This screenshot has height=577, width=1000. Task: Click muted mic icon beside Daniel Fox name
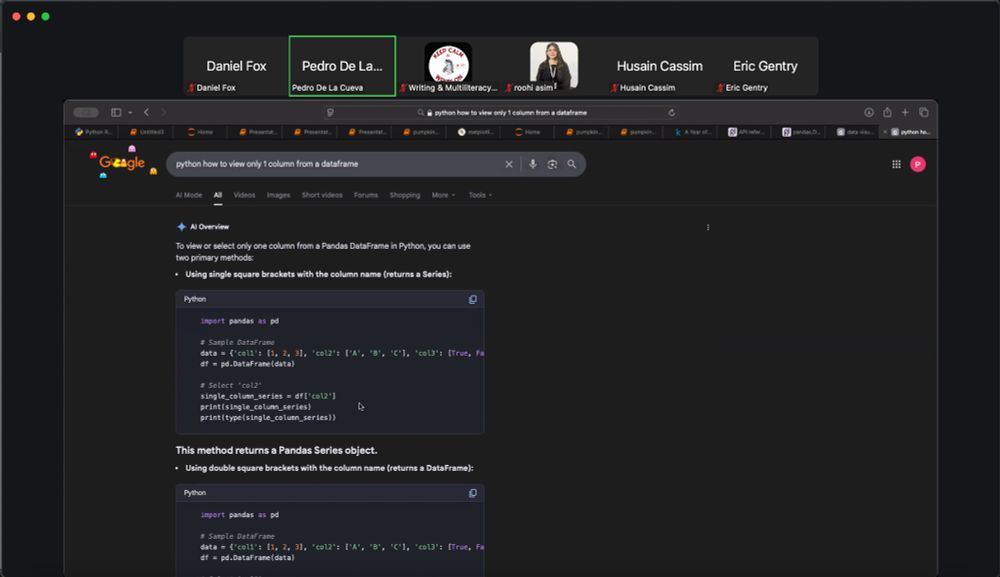(x=191, y=88)
